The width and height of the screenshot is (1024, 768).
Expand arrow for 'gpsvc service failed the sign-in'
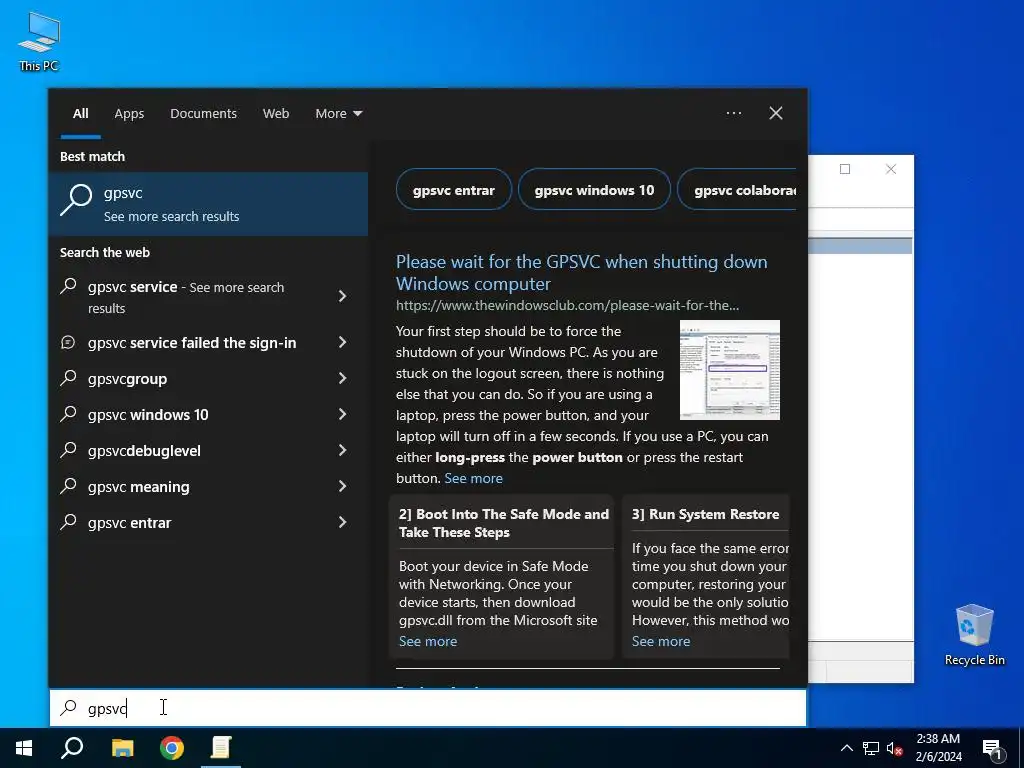pyautogui.click(x=343, y=342)
